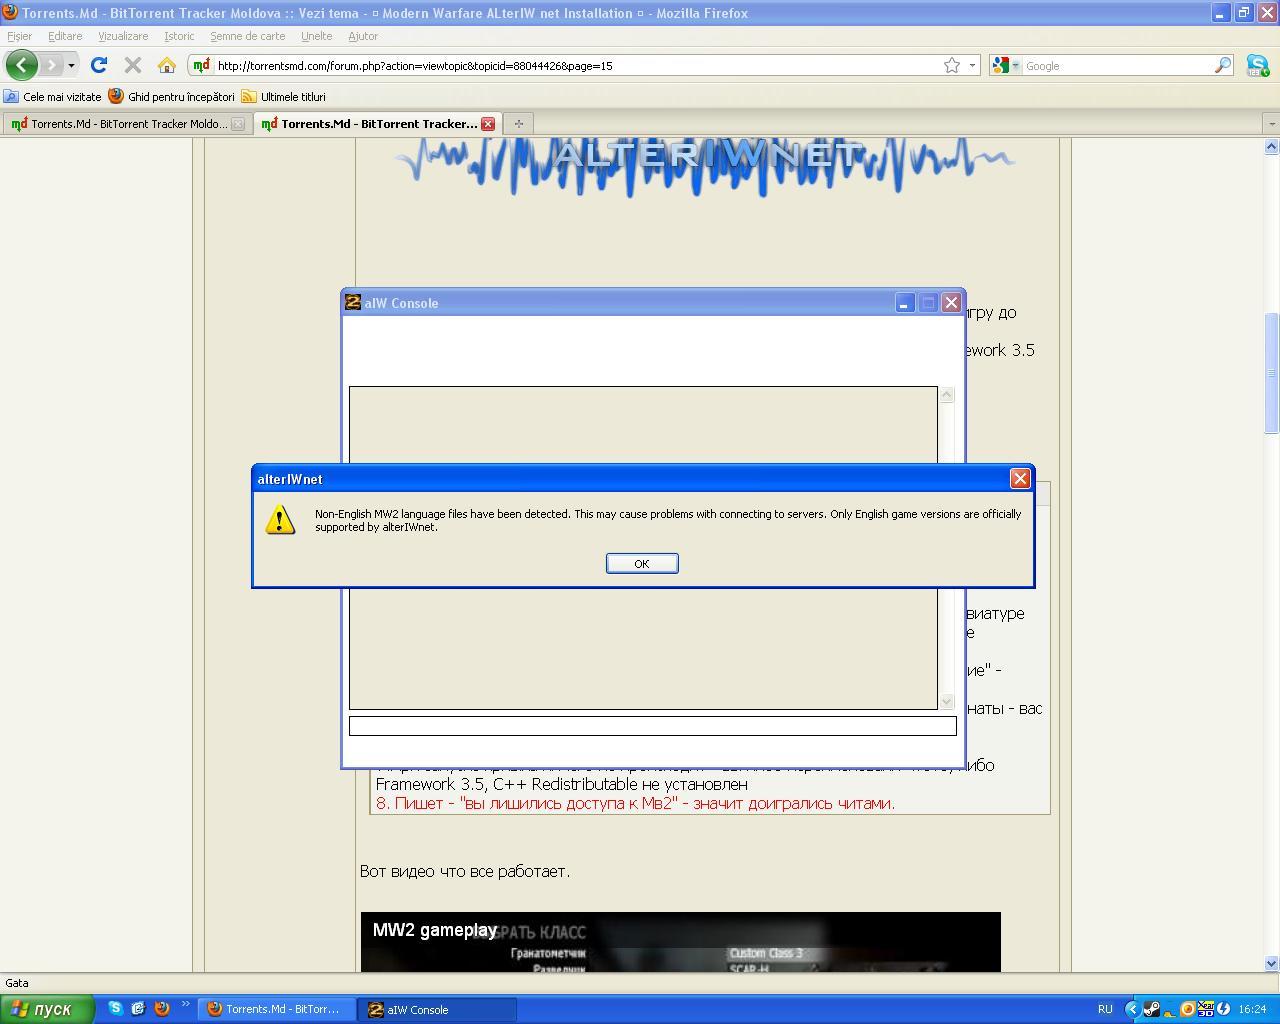Screen dimensions: 1280x1024
Task: Go back with Firefox's green back arrow
Action: (22, 65)
